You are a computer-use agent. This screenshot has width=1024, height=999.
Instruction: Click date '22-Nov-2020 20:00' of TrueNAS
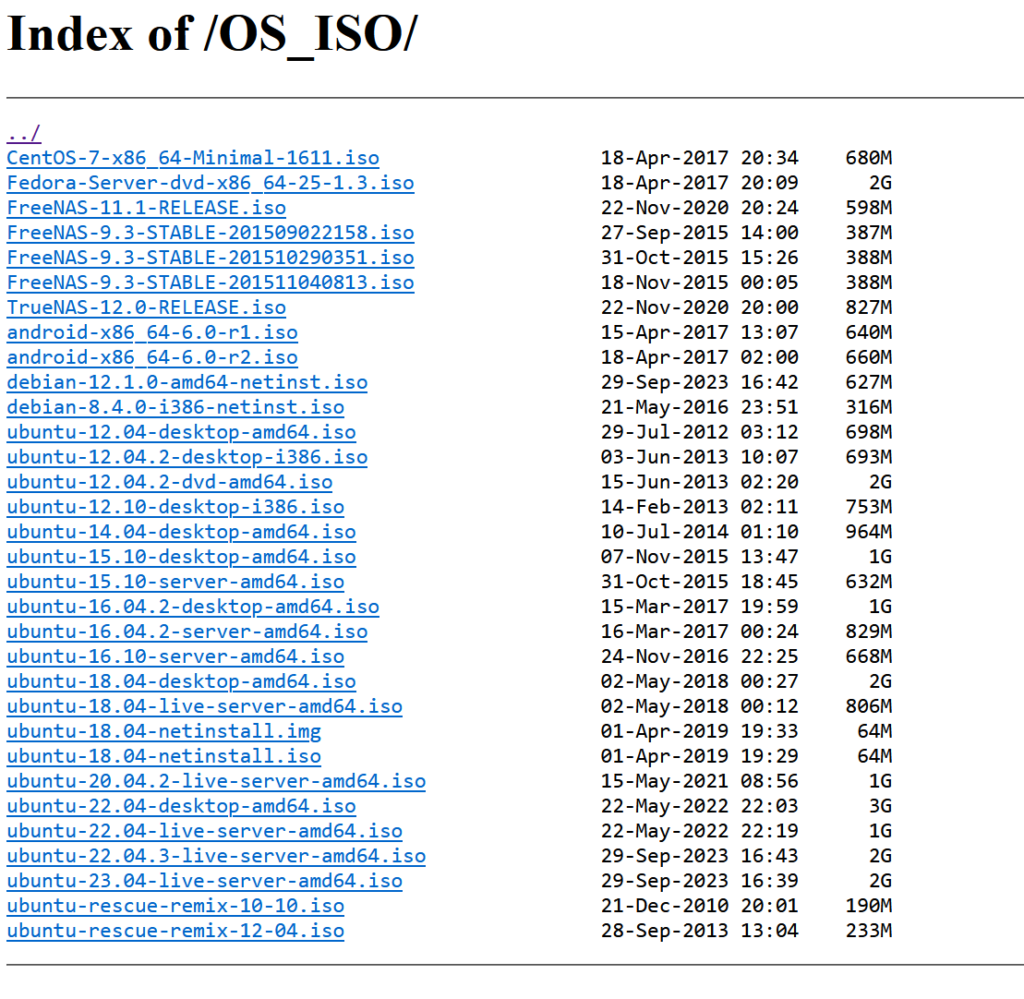point(699,308)
